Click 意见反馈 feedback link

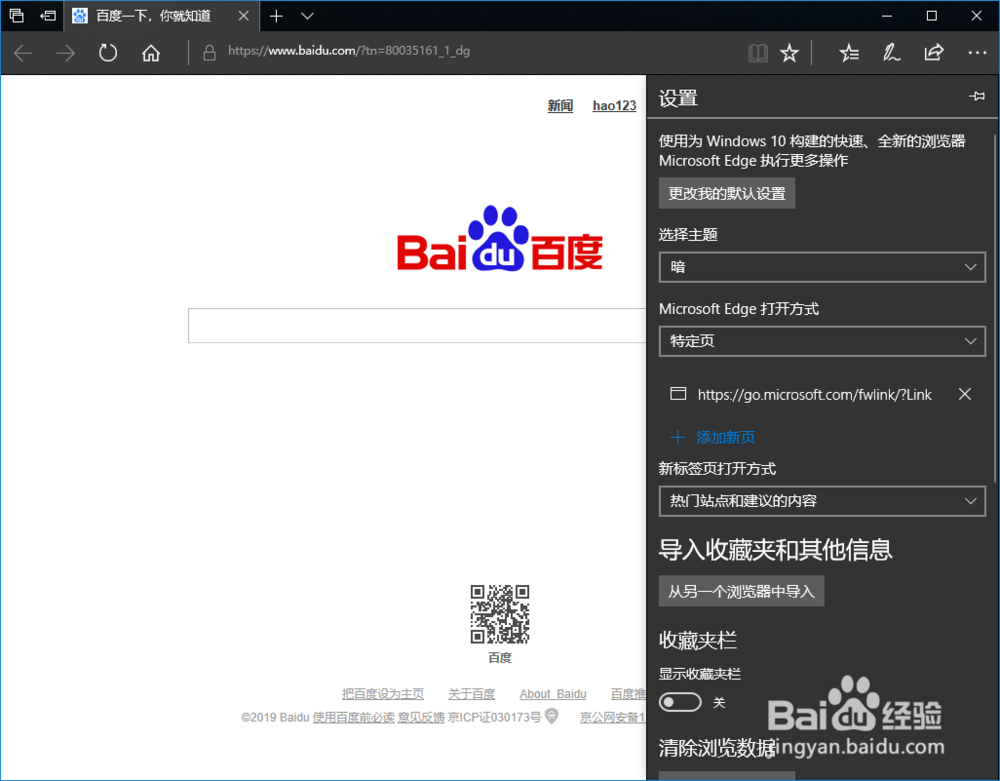(421, 718)
